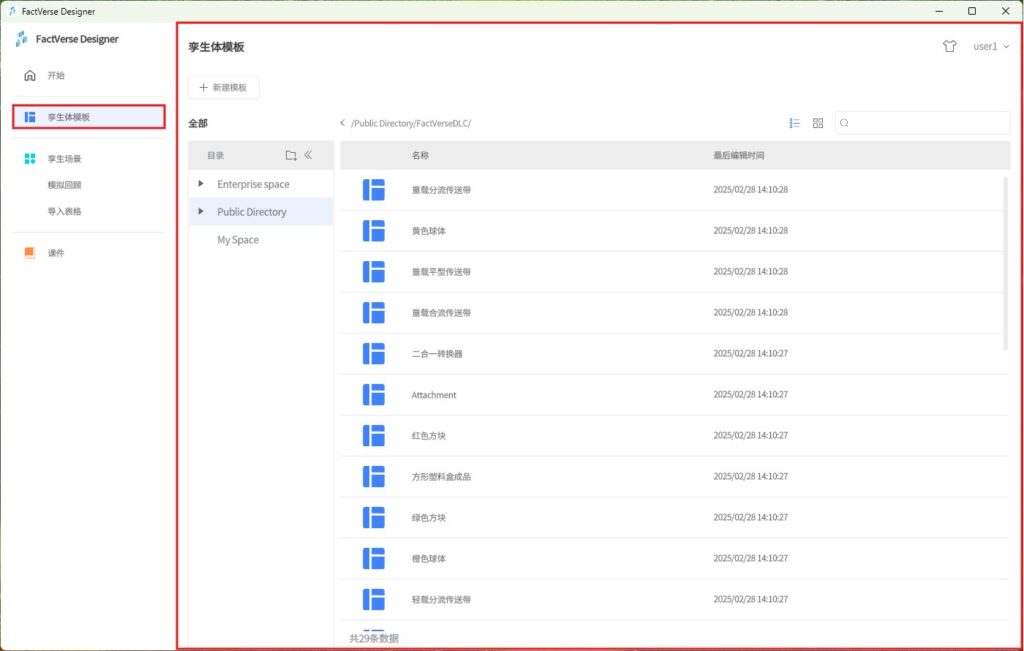The height and width of the screenshot is (651, 1024).
Task: Collapse the directory panel with double-chevron
Action: point(309,155)
